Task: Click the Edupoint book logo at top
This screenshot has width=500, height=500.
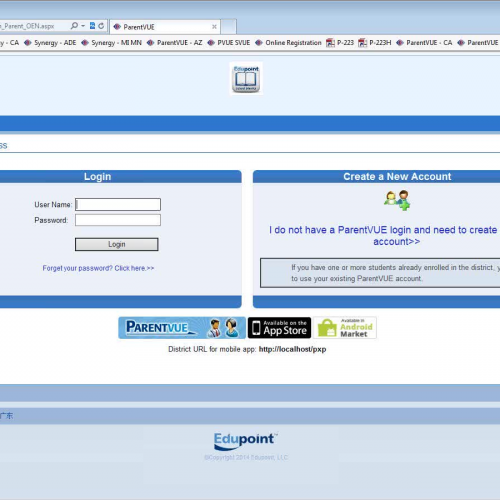Action: (246, 79)
